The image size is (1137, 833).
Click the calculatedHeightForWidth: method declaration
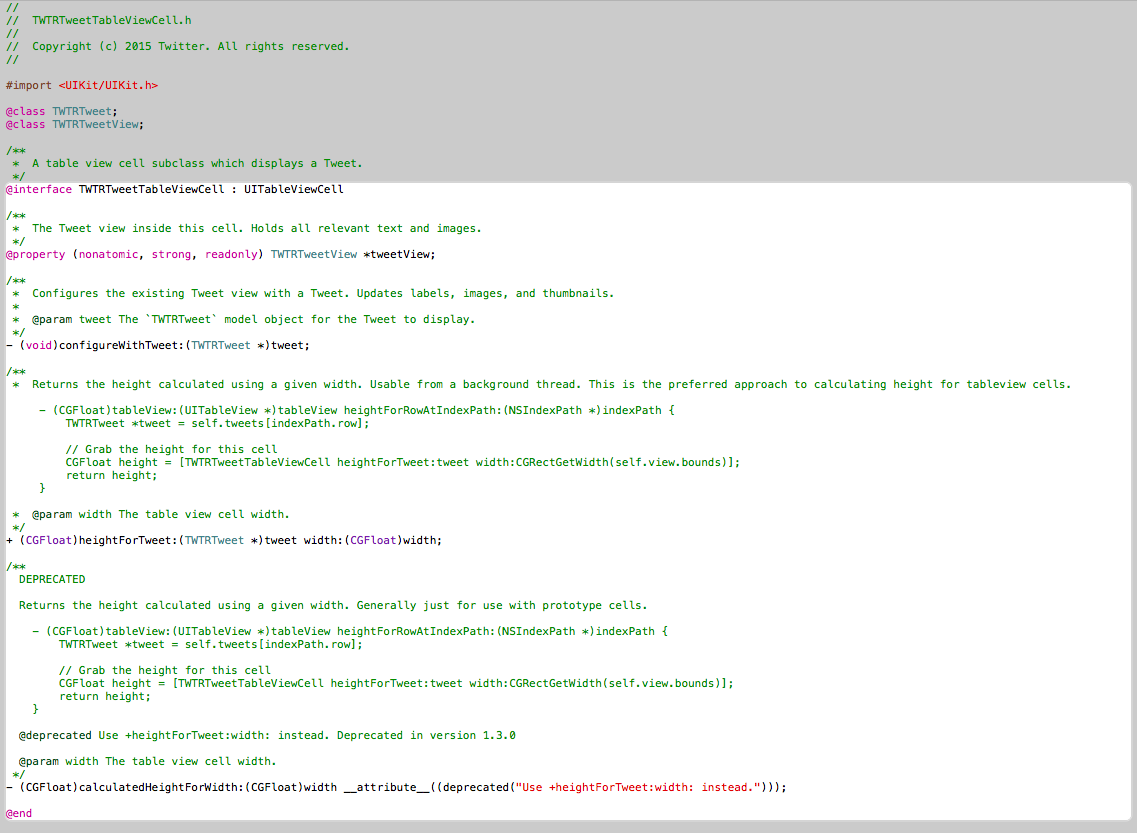(x=396, y=787)
